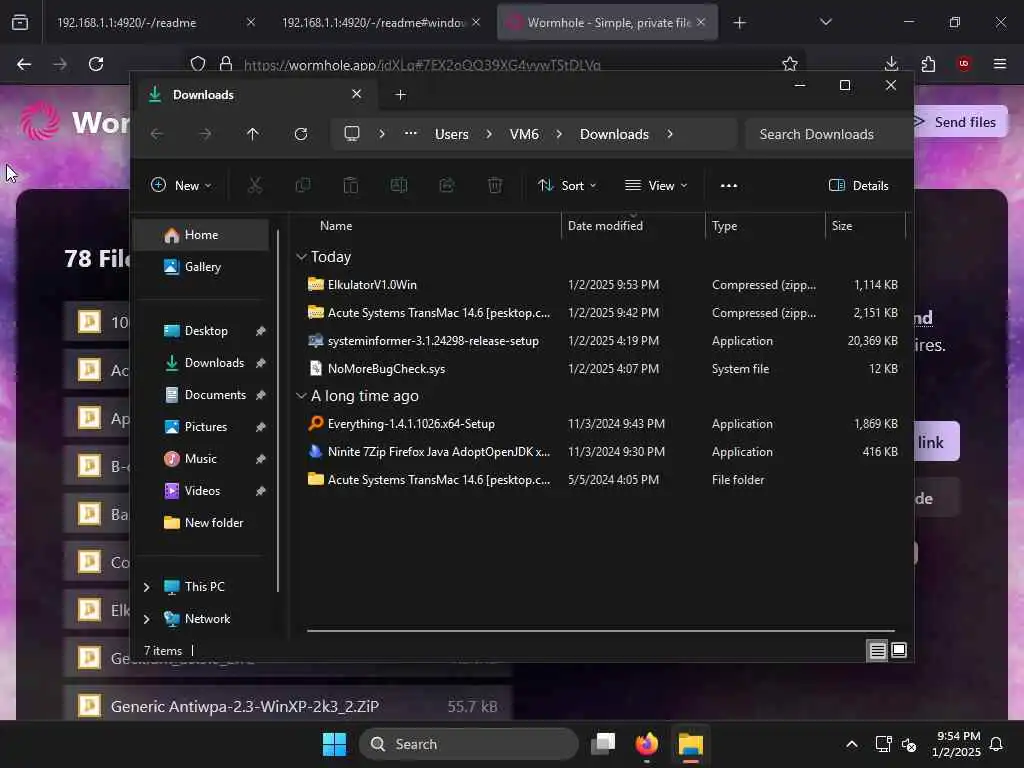Open Firefox extensions puzzle icon

pyautogui.click(x=928, y=64)
